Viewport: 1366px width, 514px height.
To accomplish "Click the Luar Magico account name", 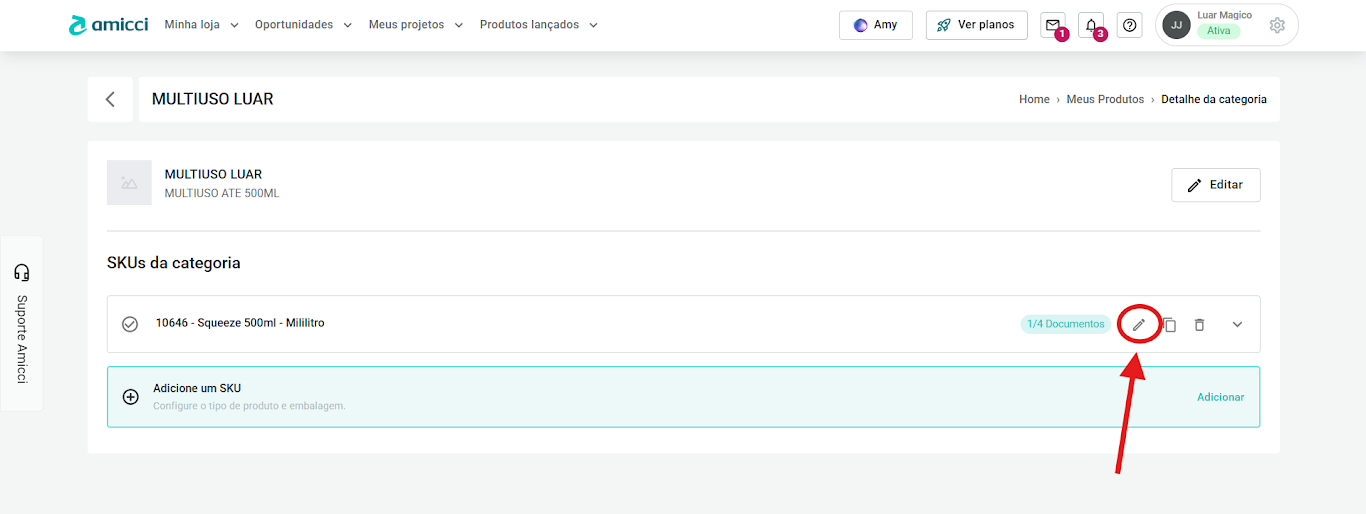I will click(x=1224, y=15).
